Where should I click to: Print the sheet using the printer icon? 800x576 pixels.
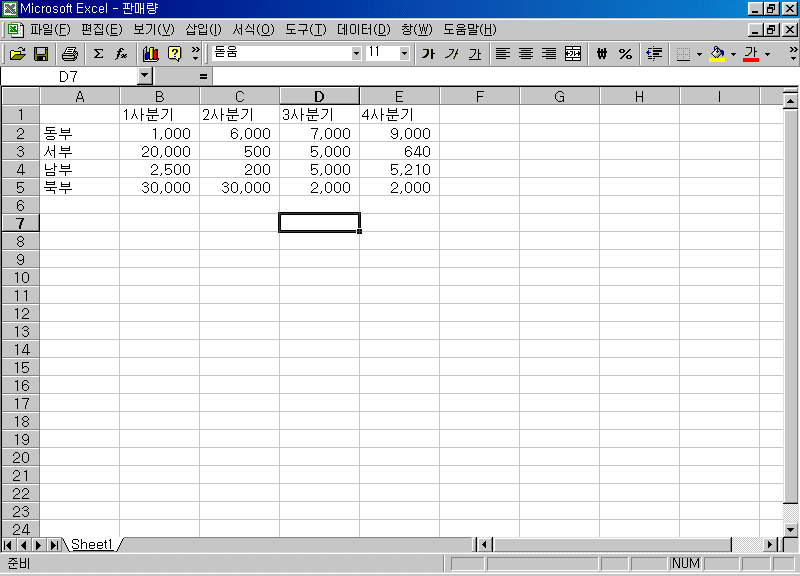click(x=69, y=53)
